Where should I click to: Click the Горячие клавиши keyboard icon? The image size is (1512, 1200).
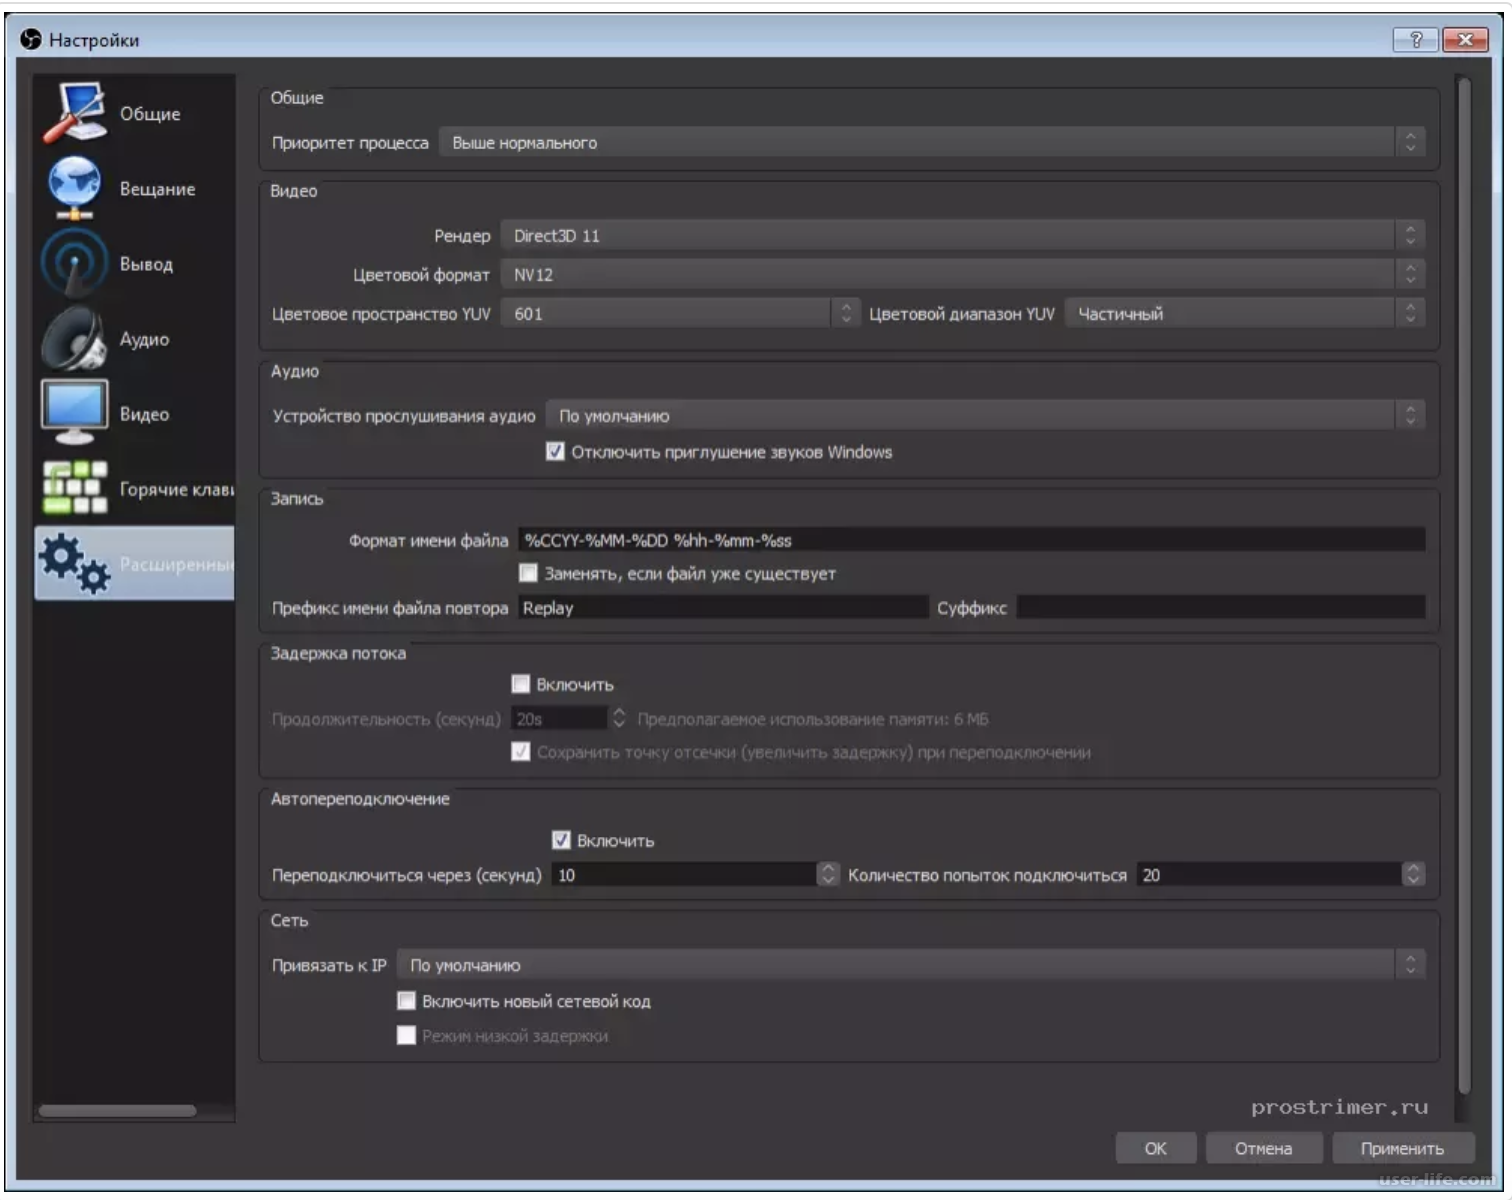pyautogui.click(x=74, y=488)
